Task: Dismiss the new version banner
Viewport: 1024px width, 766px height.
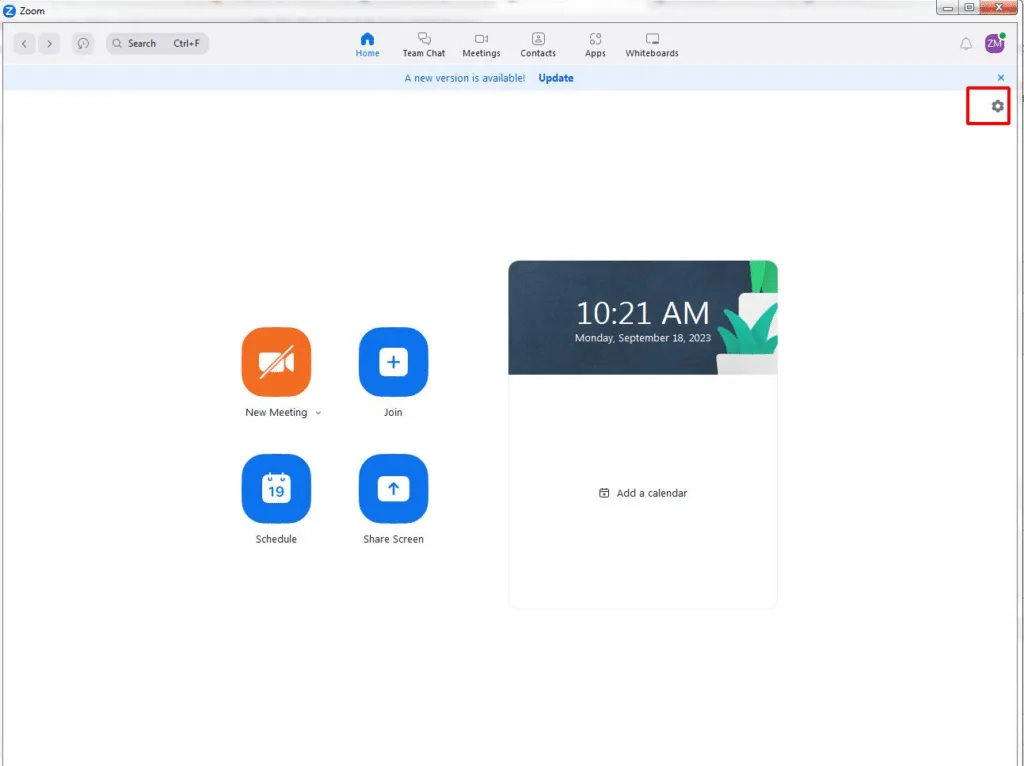Action: pos(1001,78)
